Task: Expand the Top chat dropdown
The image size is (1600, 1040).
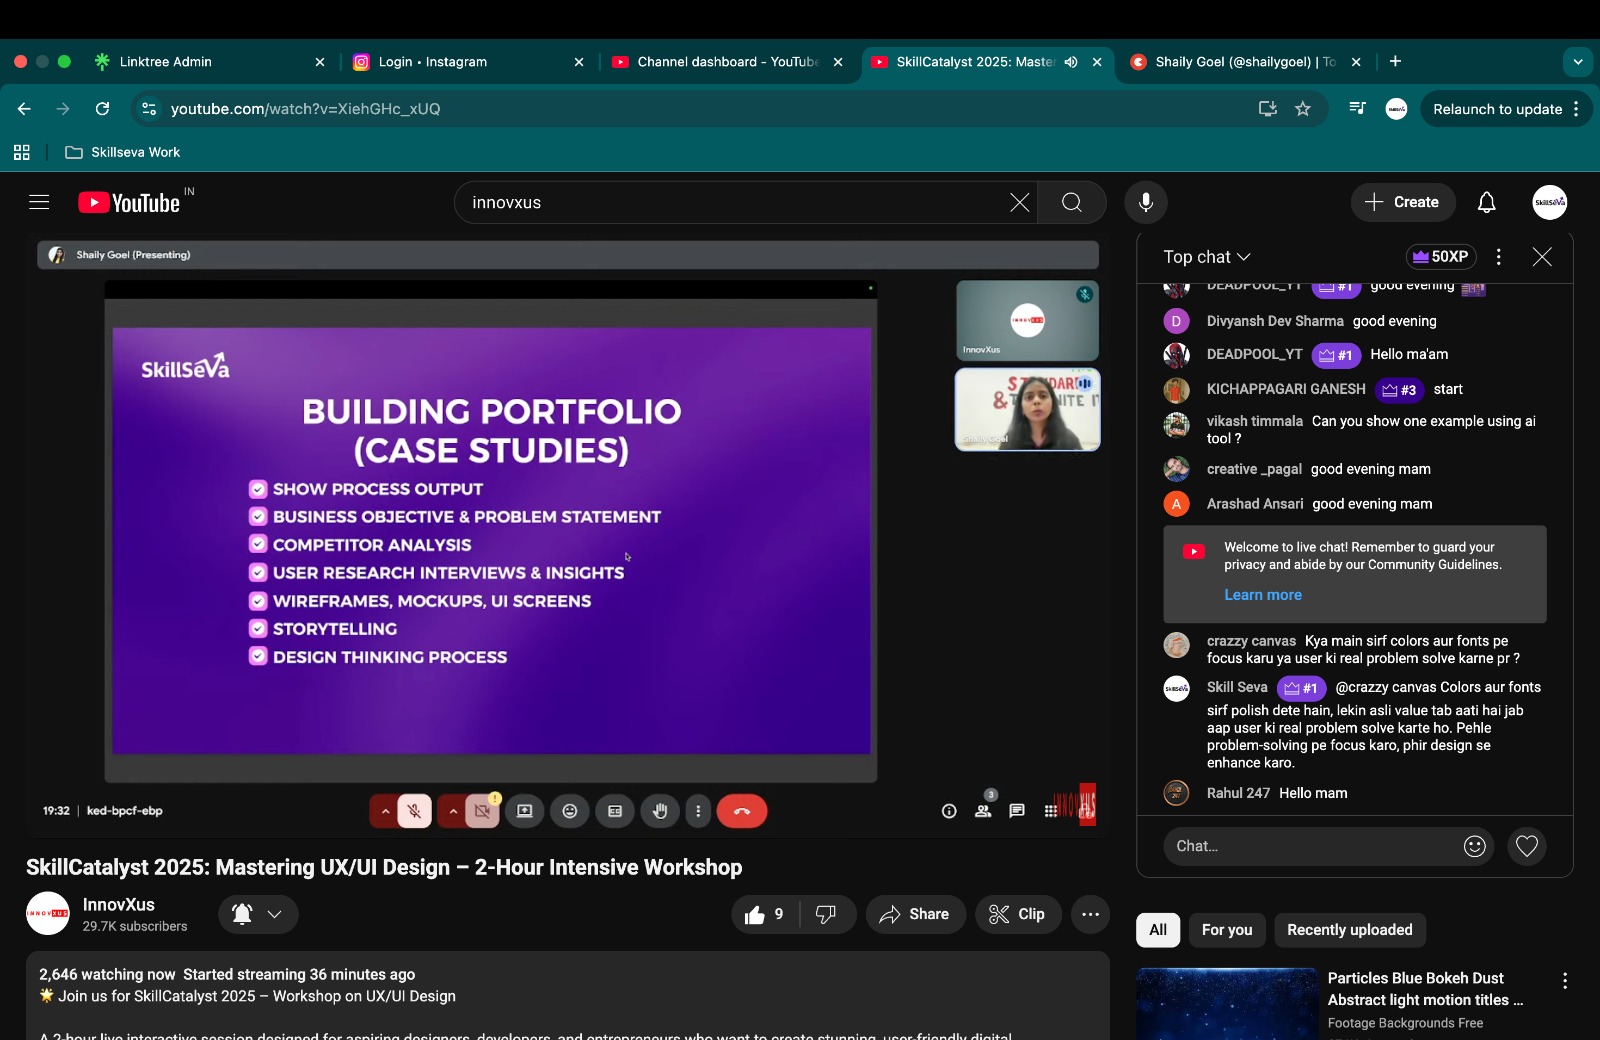Action: point(1207,257)
